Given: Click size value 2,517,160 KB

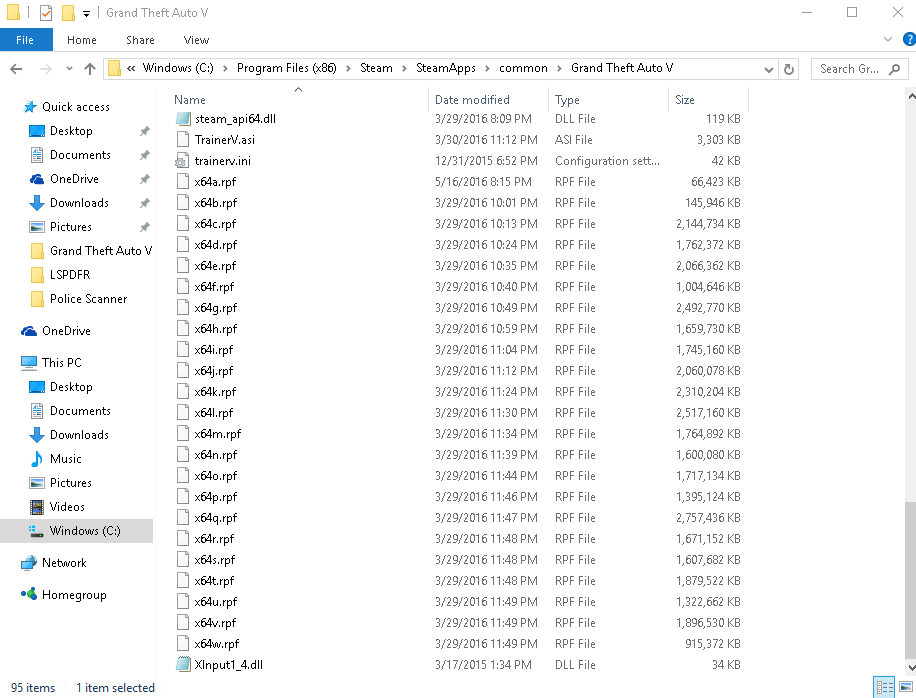Looking at the screenshot, I should tap(708, 412).
